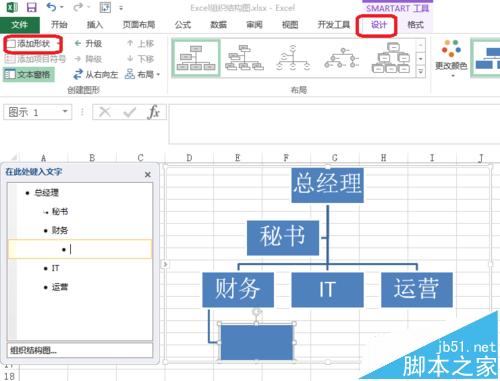Toggle 从右向左 layout direction
500x381 pixels.
click(96, 74)
